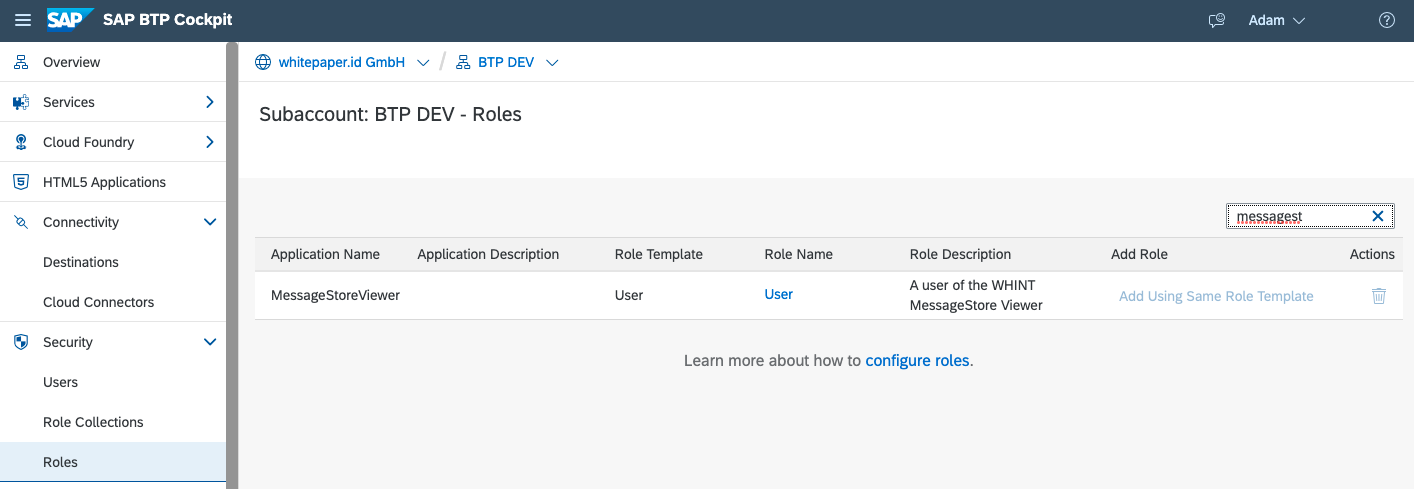
Task: Open whitepaper.id GmbH breadcrumb dropdown
Action: pos(423,63)
